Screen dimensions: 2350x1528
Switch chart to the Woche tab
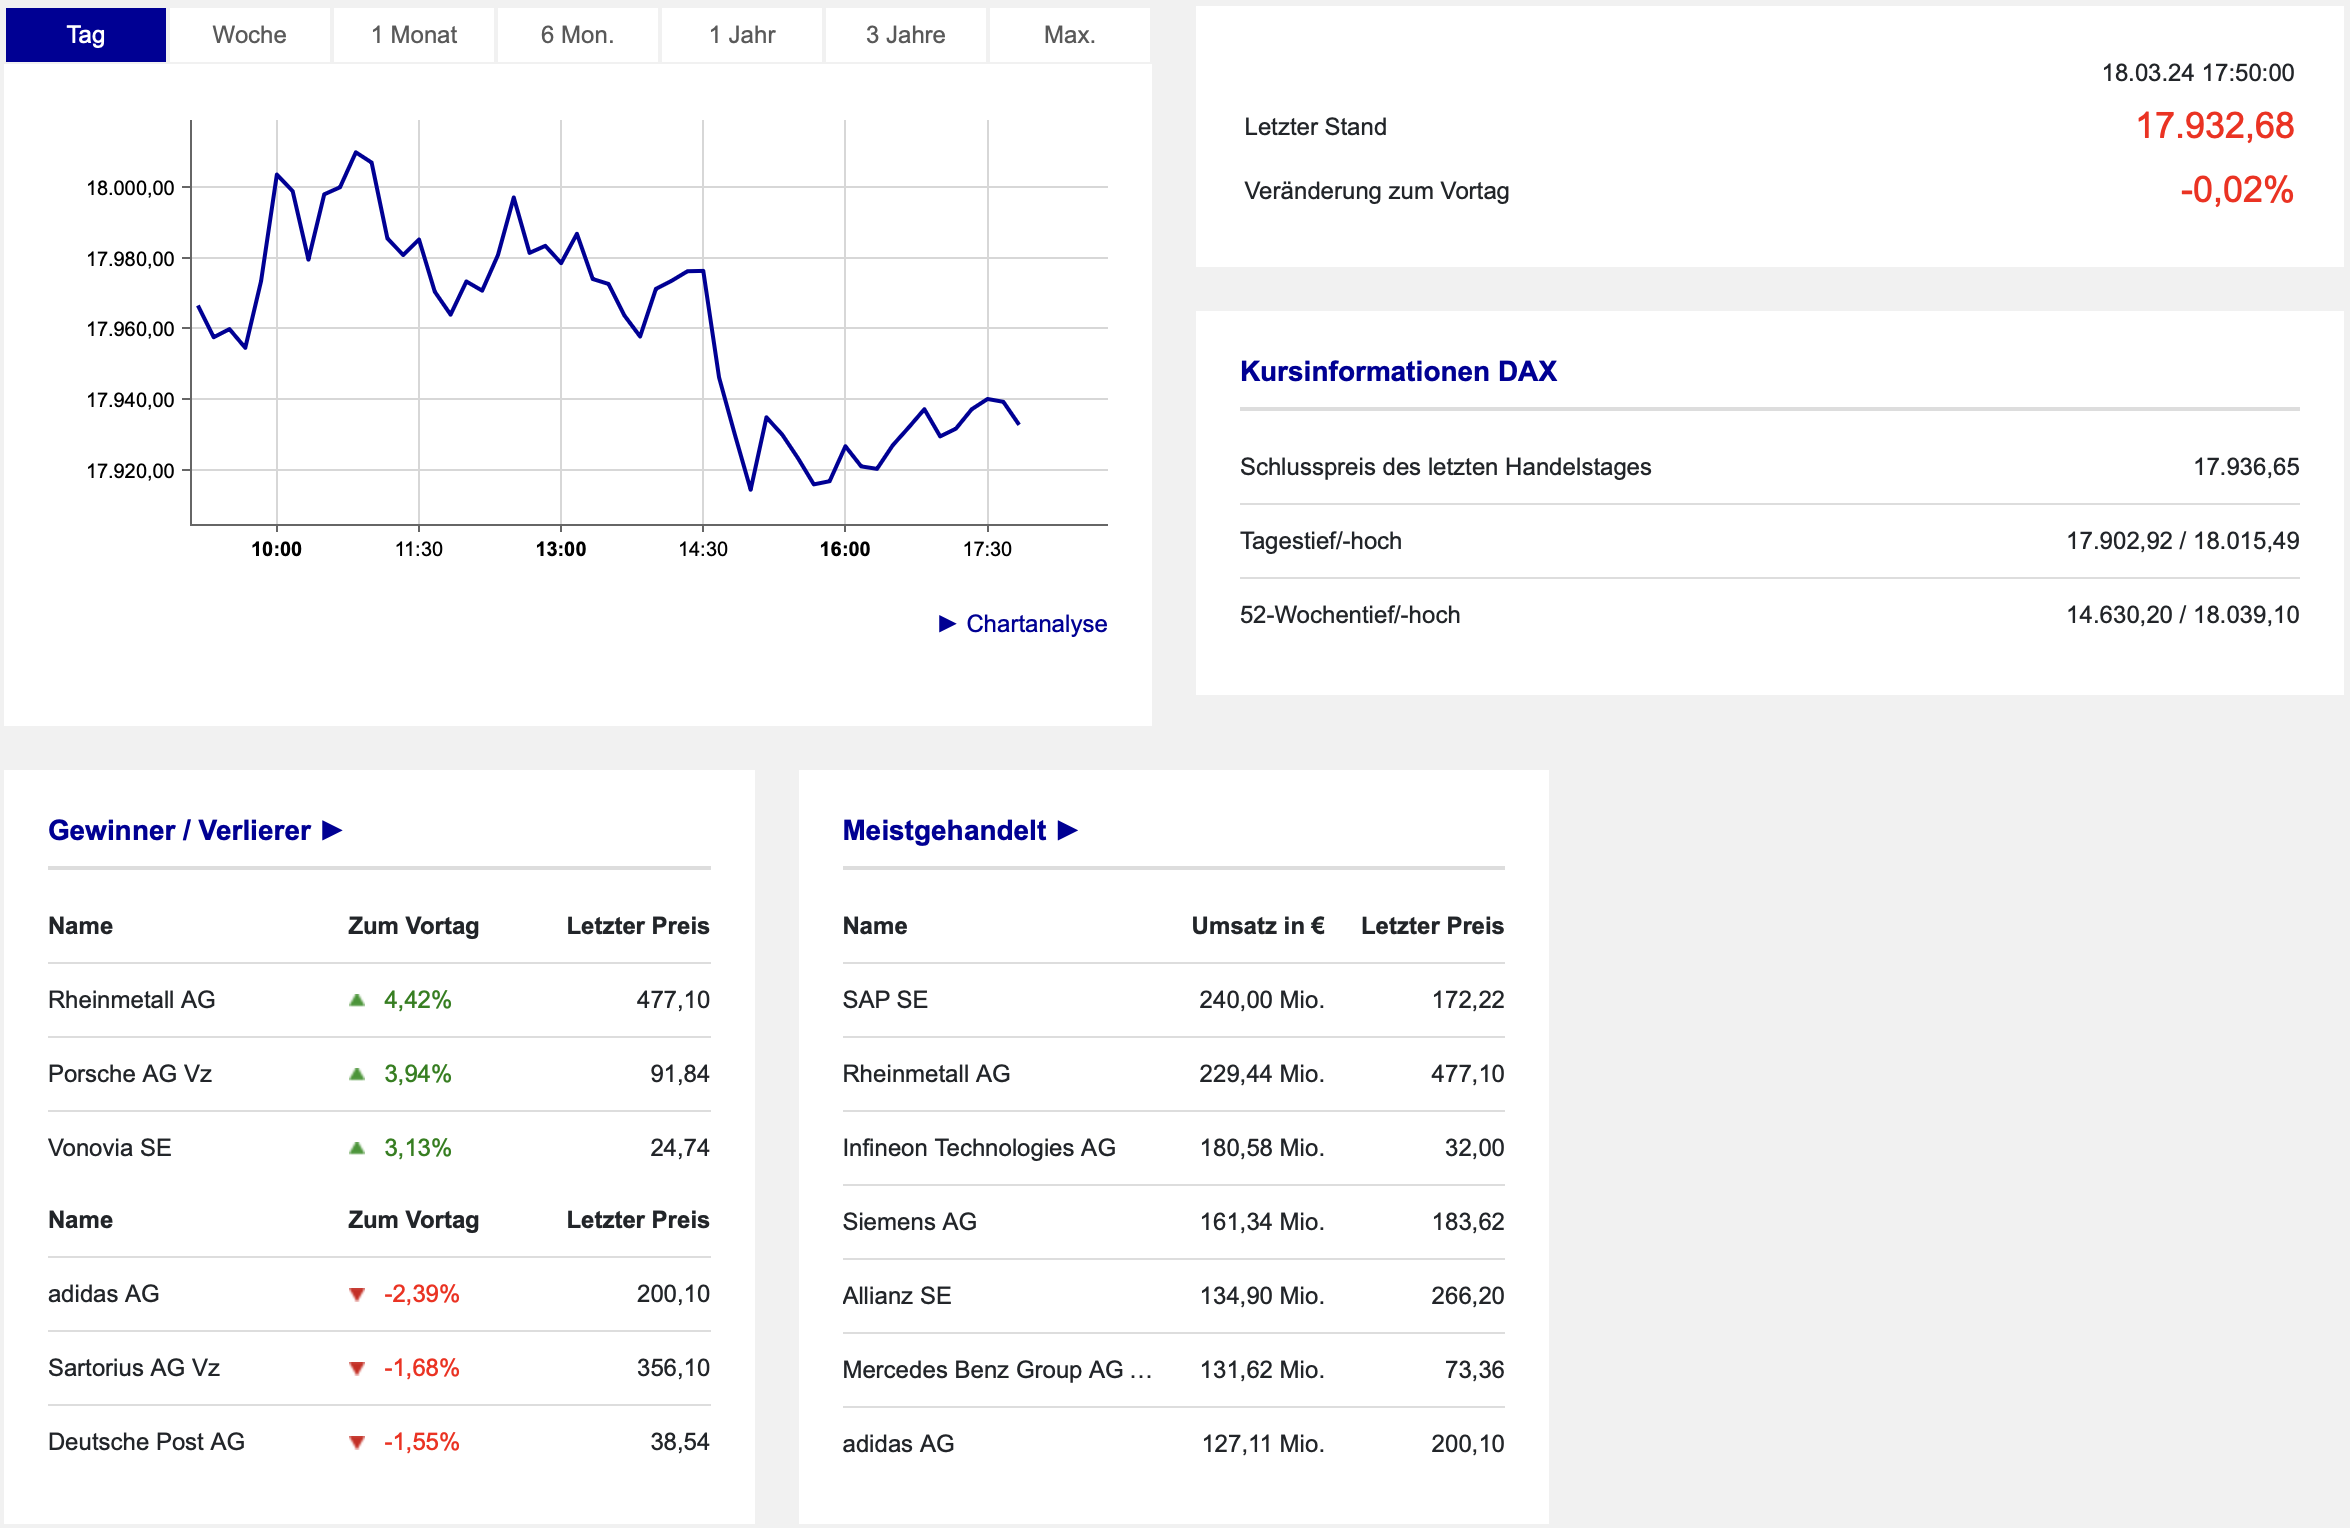(249, 35)
